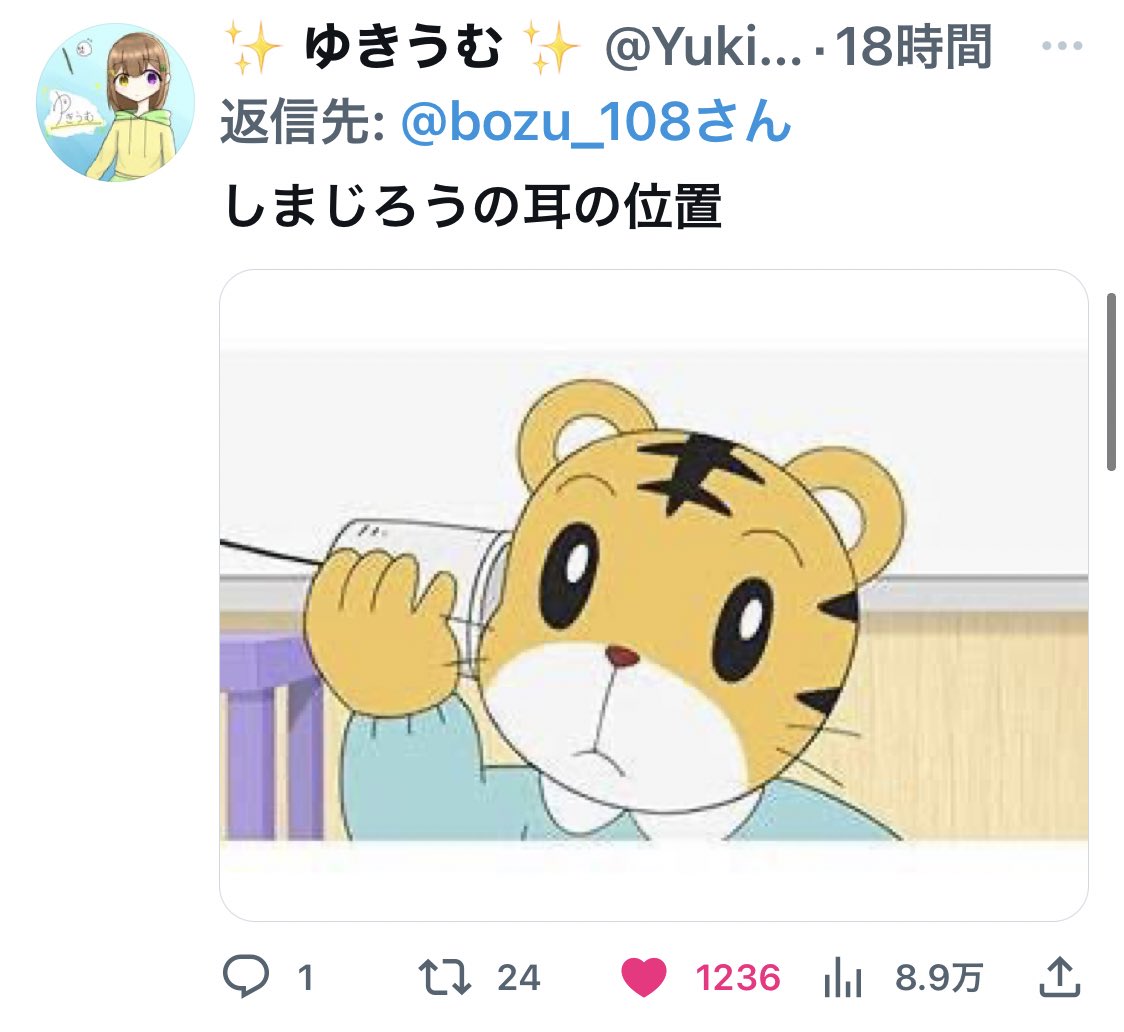Enlarge the Shimajiro tiger image
Screen dimensions: 1124x1032
click(x=654, y=595)
